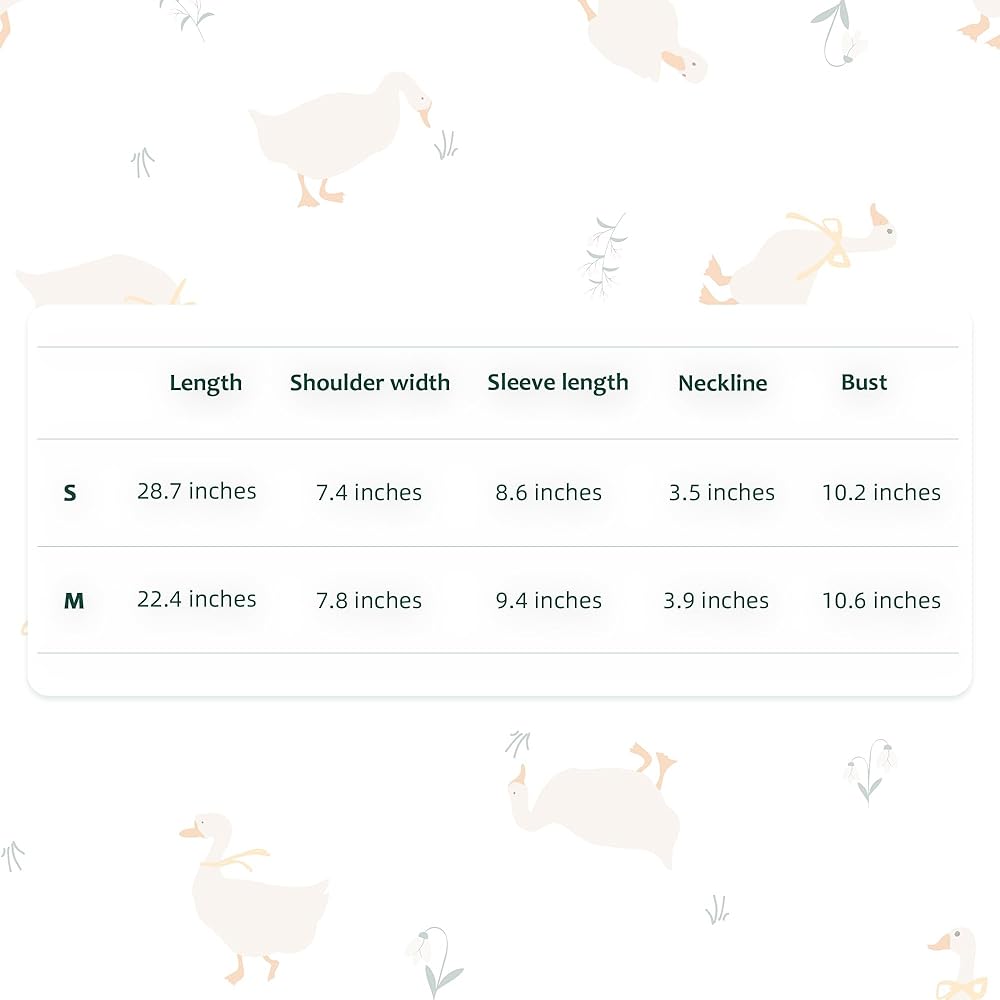Image resolution: width=1000 pixels, height=1000 pixels.
Task: Select the 10.2 inches bust value
Action: tap(881, 492)
